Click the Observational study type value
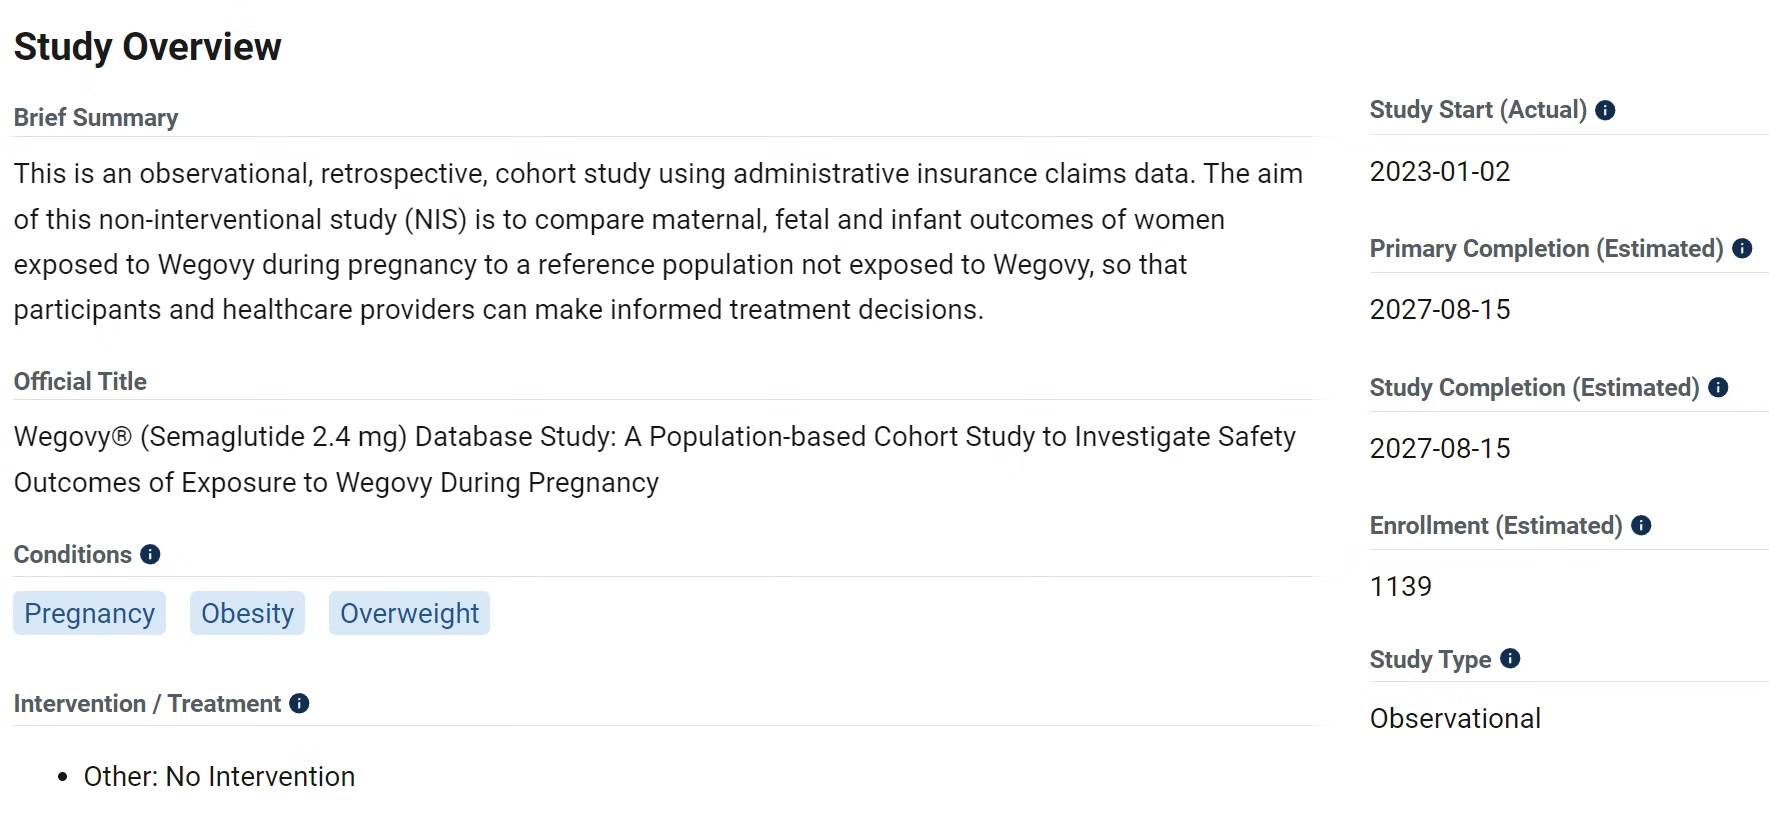The image size is (1769, 817). tap(1454, 719)
